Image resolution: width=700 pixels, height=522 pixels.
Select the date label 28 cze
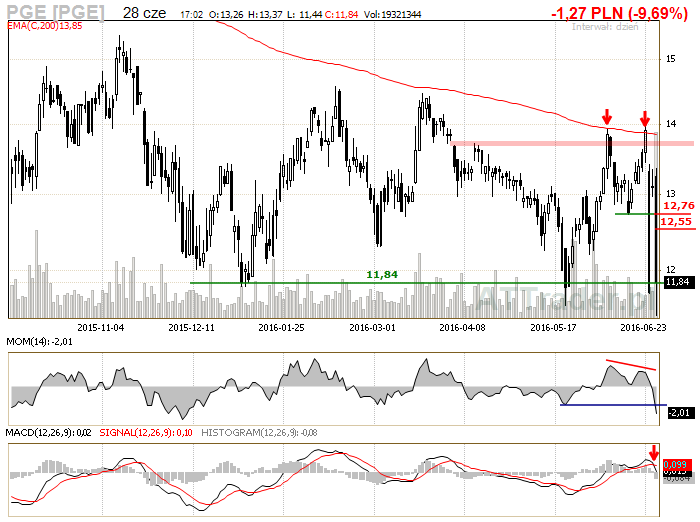click(144, 13)
